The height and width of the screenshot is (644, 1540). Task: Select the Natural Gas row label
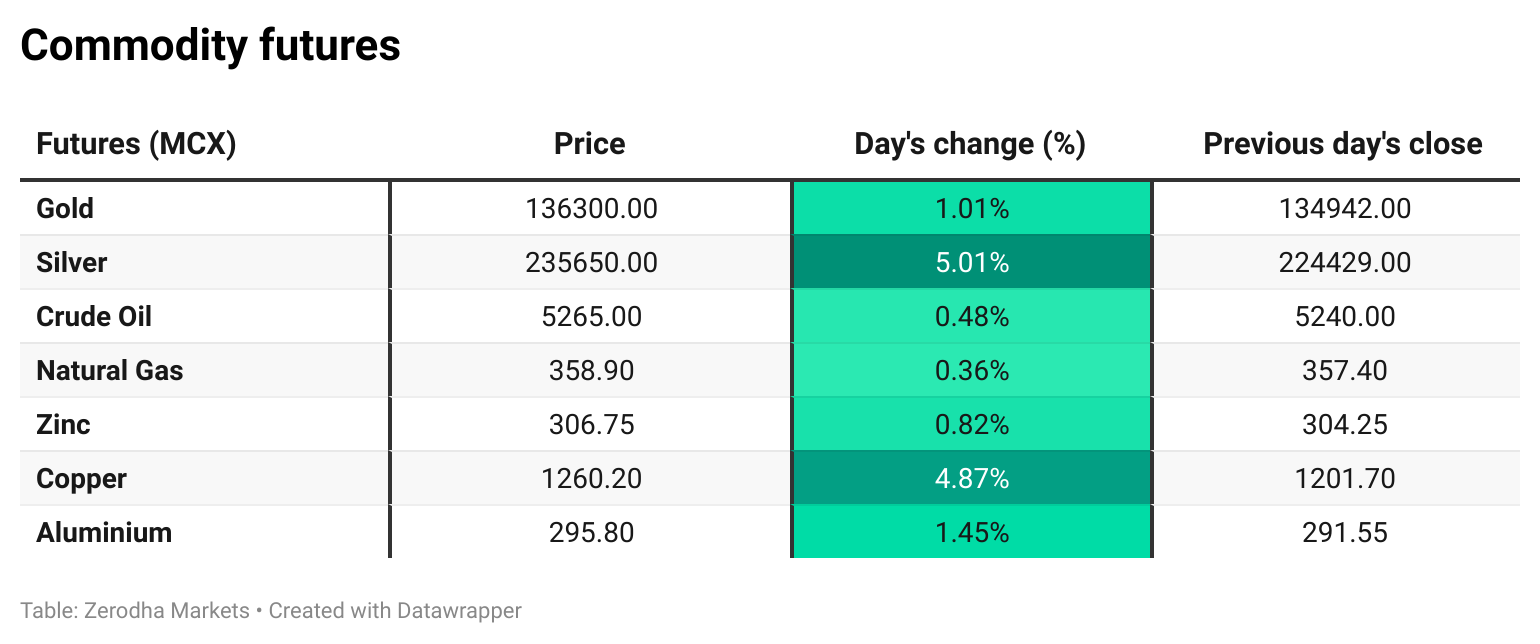point(110,371)
